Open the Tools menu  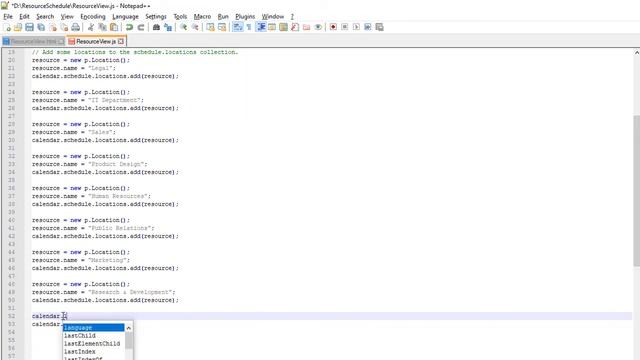click(x=180, y=17)
